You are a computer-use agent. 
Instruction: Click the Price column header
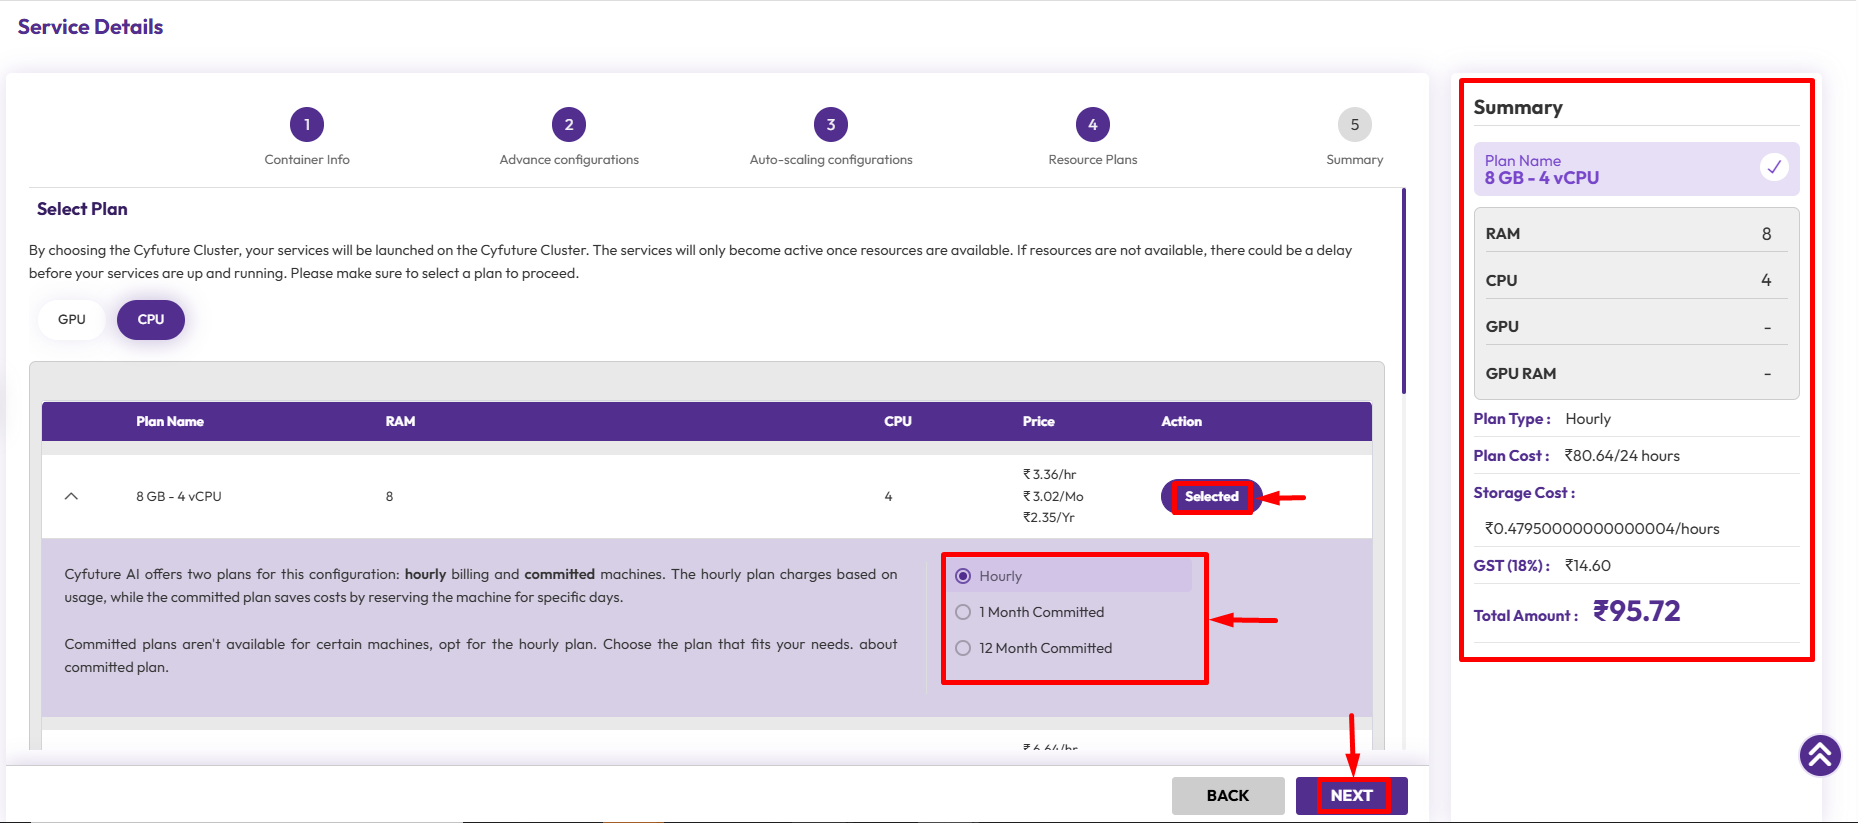point(1038,422)
